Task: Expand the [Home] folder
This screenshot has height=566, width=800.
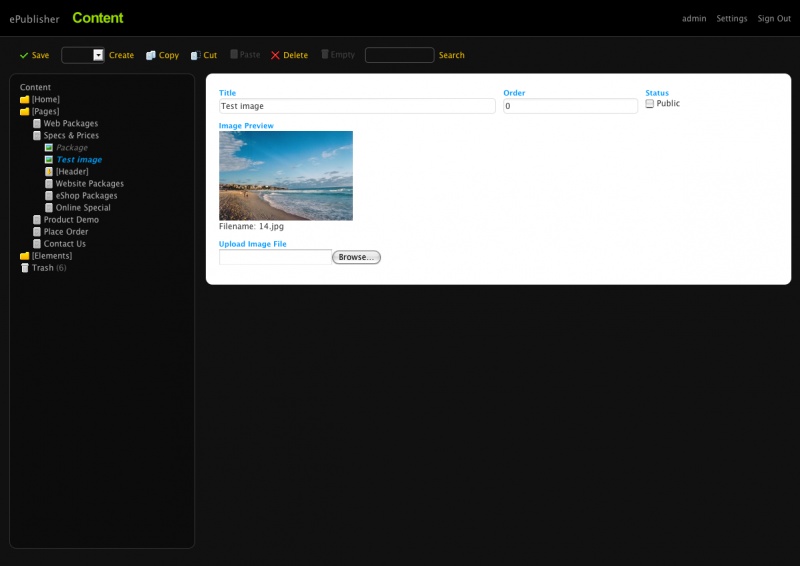Action: [25, 100]
